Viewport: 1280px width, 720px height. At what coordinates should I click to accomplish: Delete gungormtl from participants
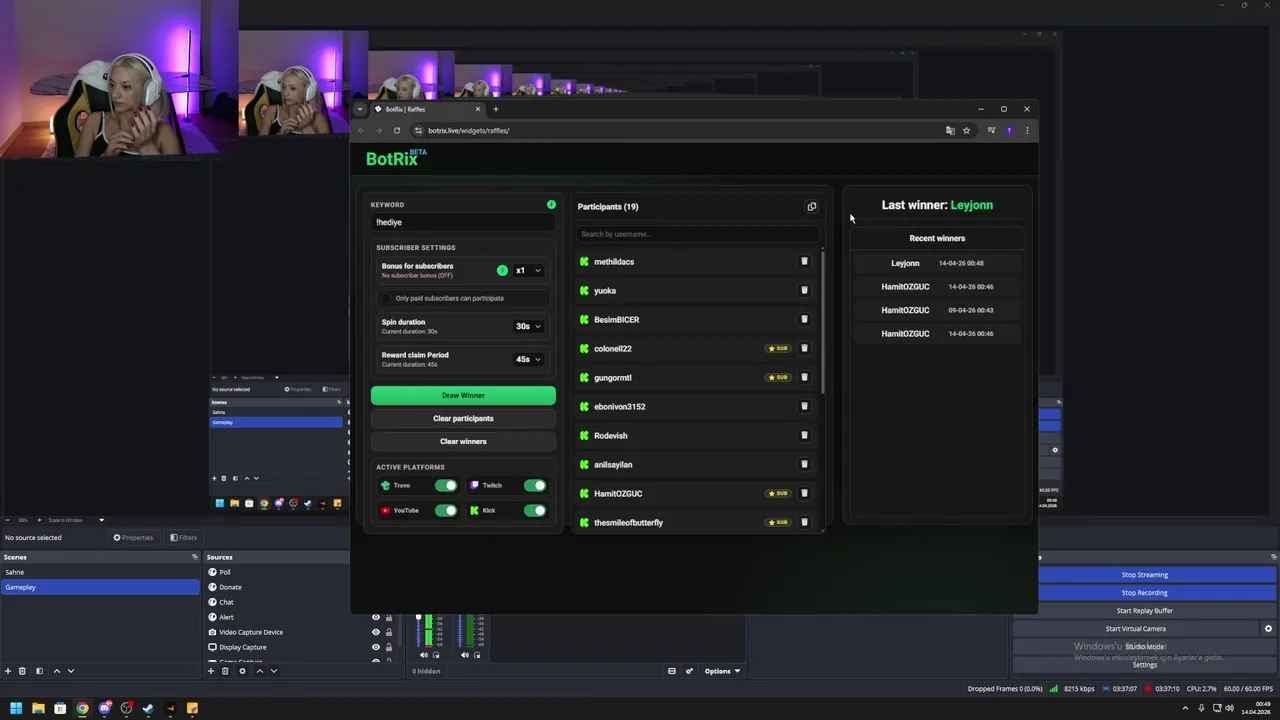click(x=804, y=378)
